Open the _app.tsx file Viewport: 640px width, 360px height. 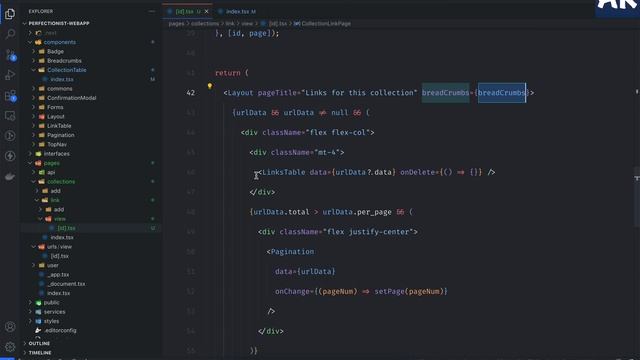pos(58,275)
